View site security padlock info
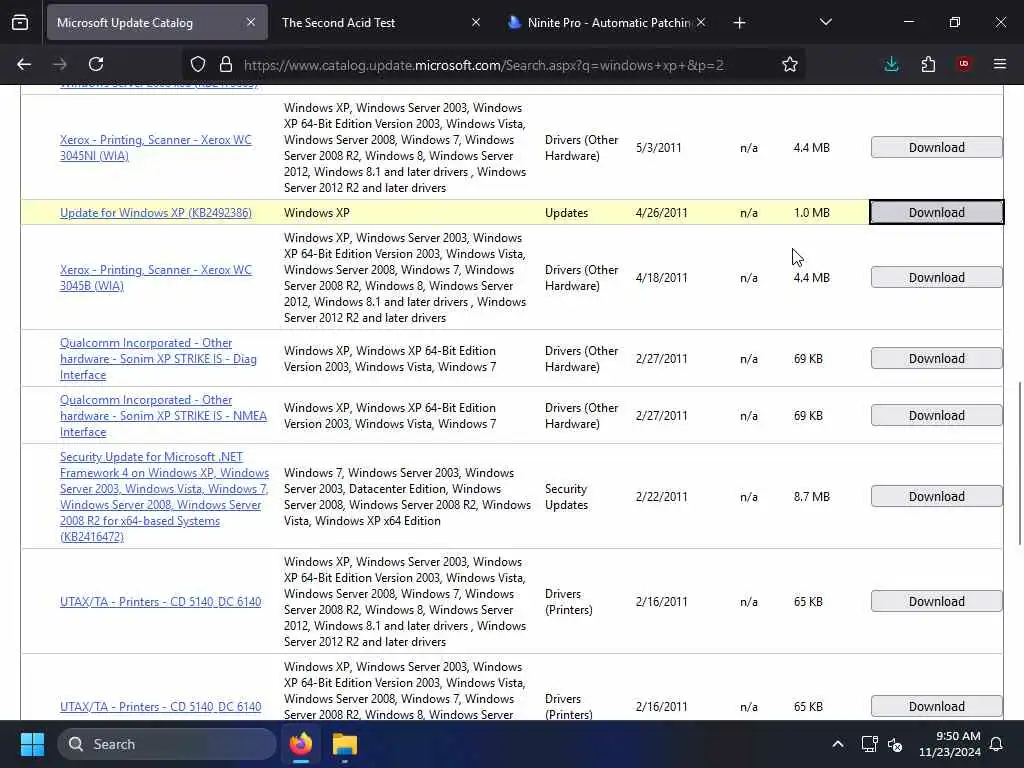Screen dimensions: 1024x768 click(x=226, y=64)
